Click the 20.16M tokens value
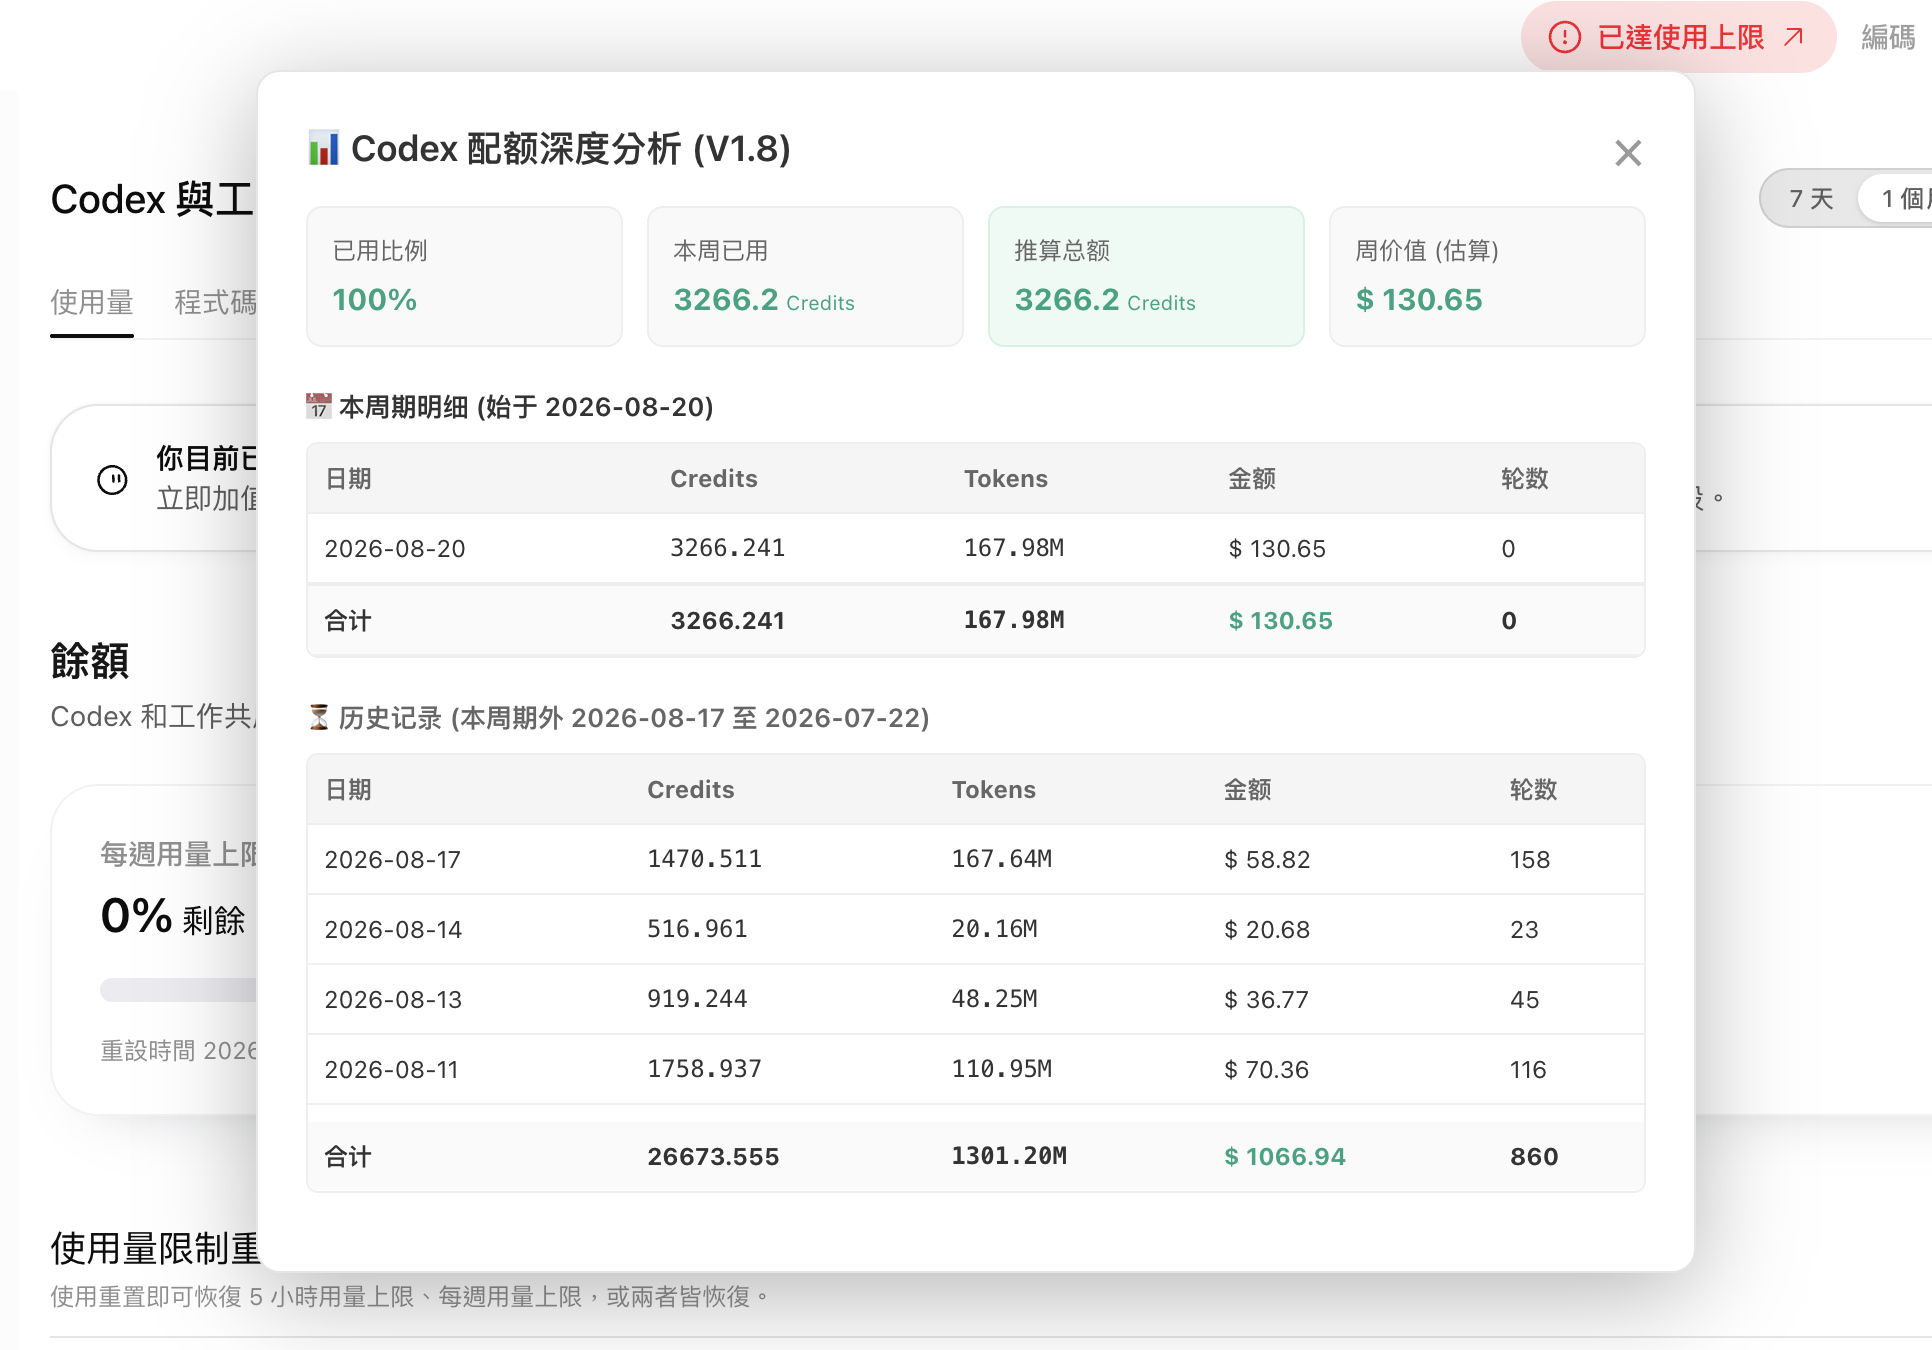Screen dimensions: 1932x1350 pos(995,929)
